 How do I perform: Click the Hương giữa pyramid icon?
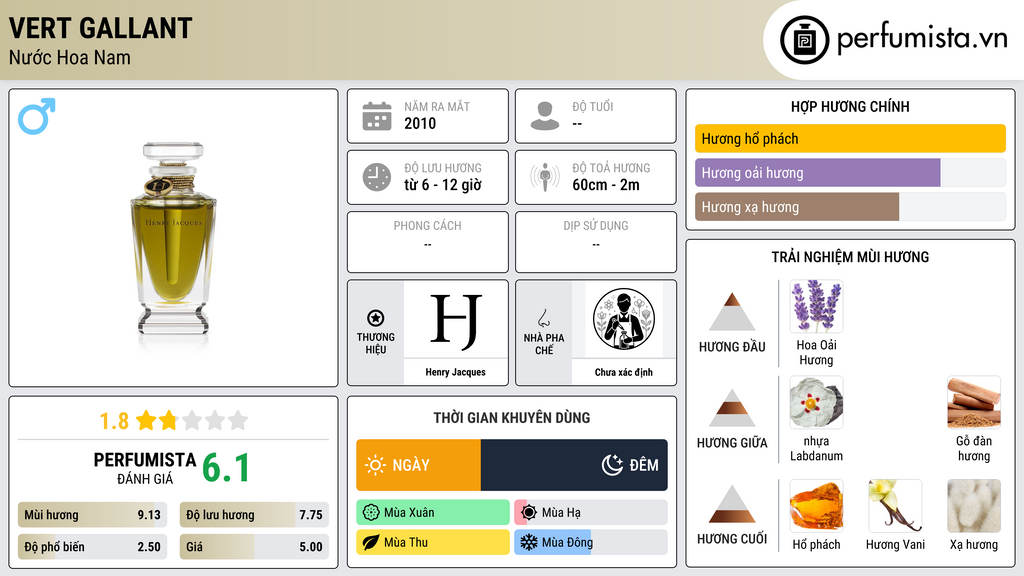pyautogui.click(x=732, y=408)
